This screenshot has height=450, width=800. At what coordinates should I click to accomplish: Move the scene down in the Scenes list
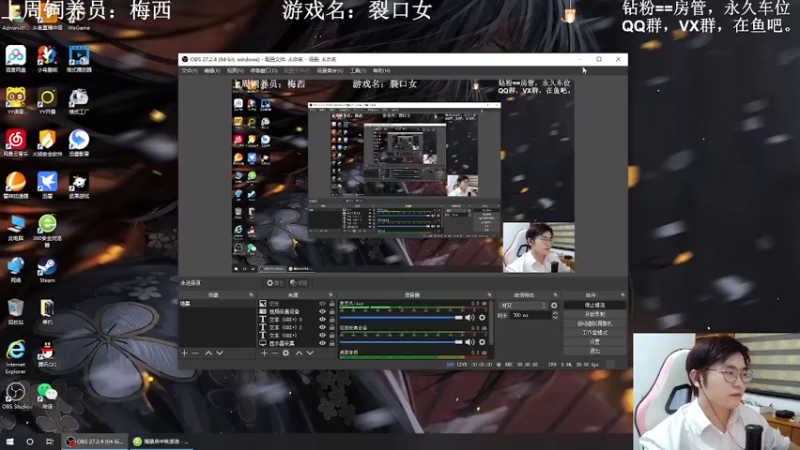point(219,353)
